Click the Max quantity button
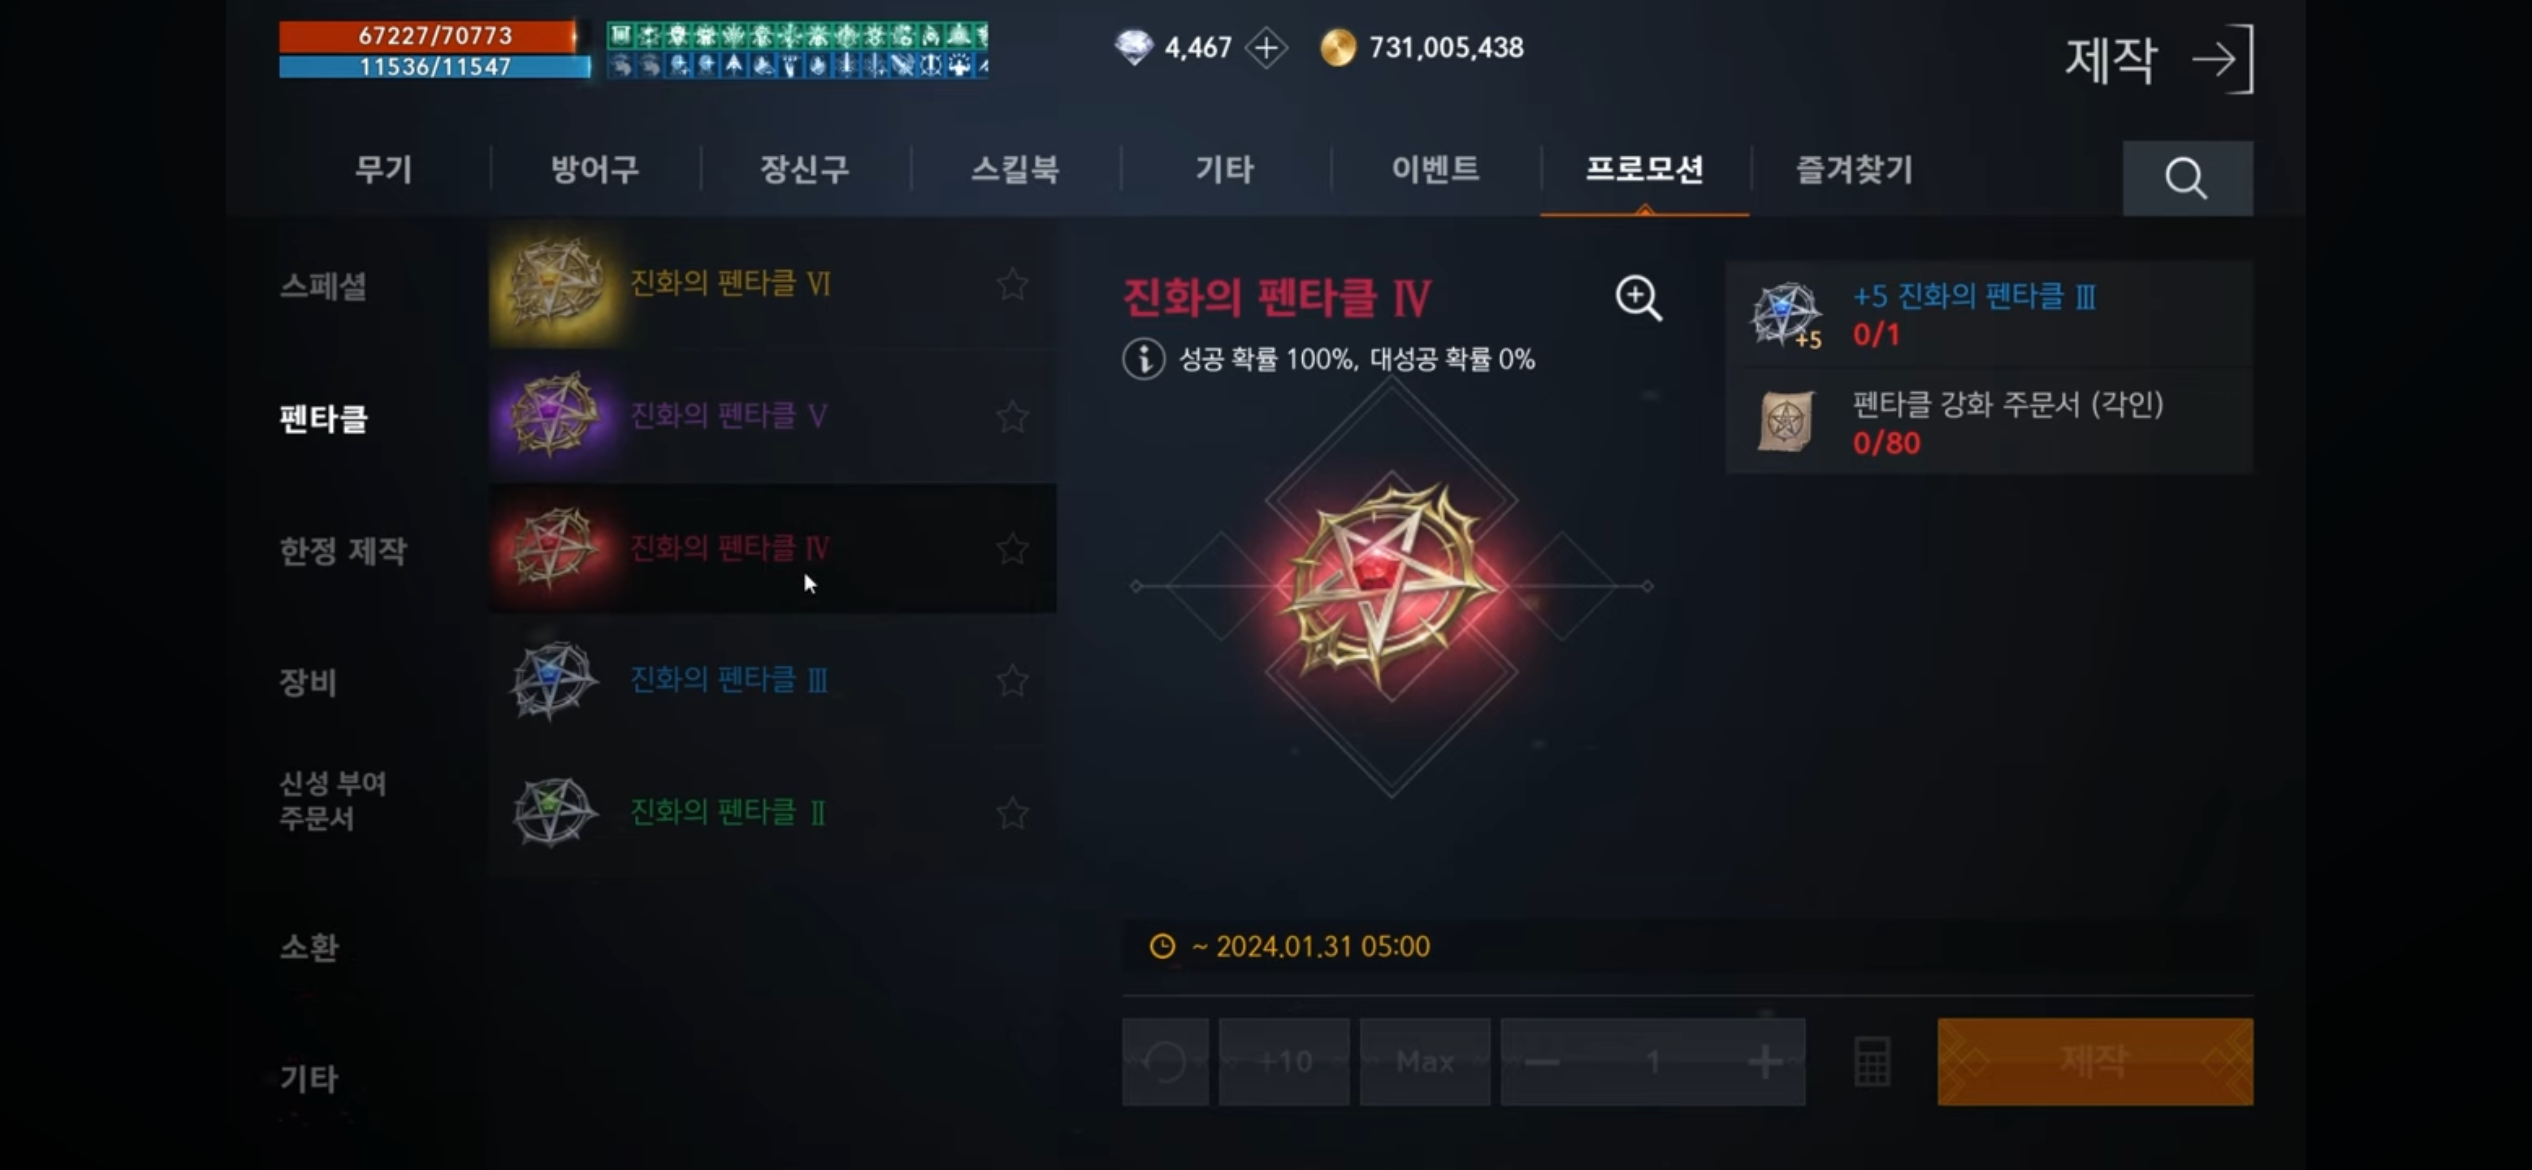 click(x=1425, y=1061)
